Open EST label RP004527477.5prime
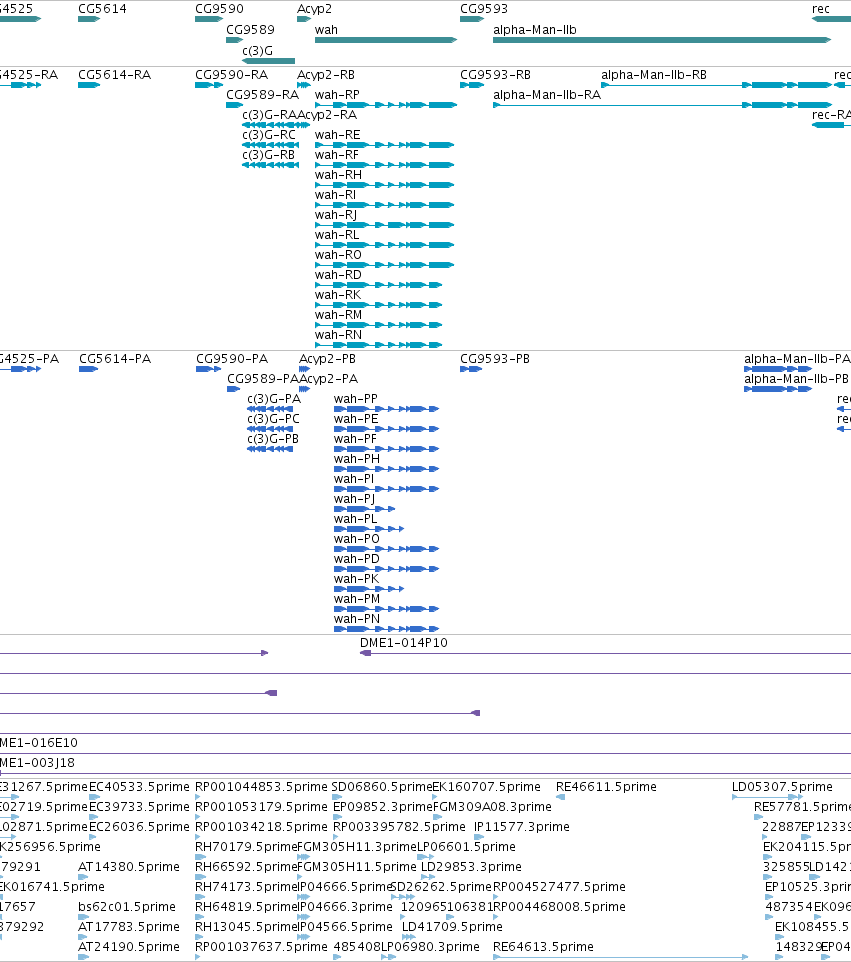This screenshot has height=962, width=851. pyautogui.click(x=560, y=887)
